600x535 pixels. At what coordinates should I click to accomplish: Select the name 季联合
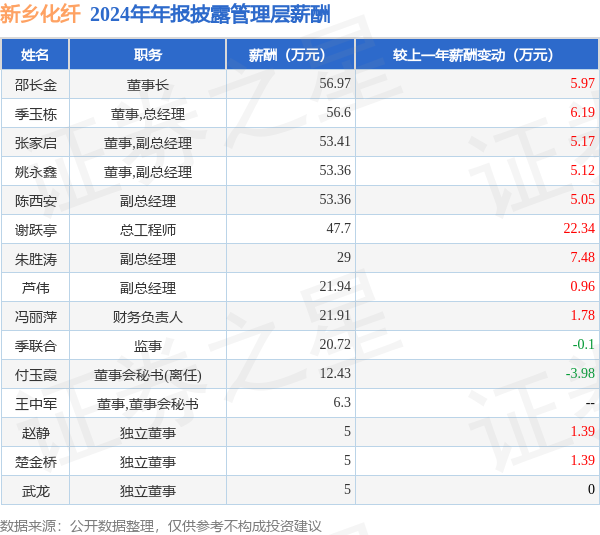[x=36, y=346]
